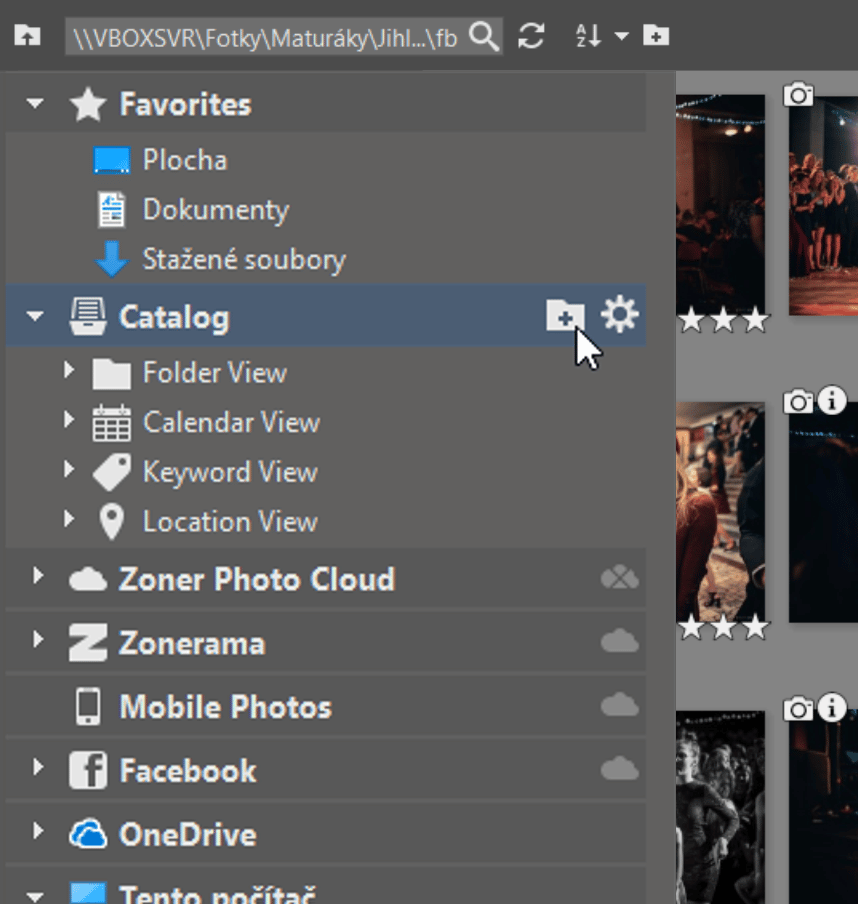858x904 pixels.
Task: Click the folder path input field
Action: pyautogui.click(x=266, y=37)
